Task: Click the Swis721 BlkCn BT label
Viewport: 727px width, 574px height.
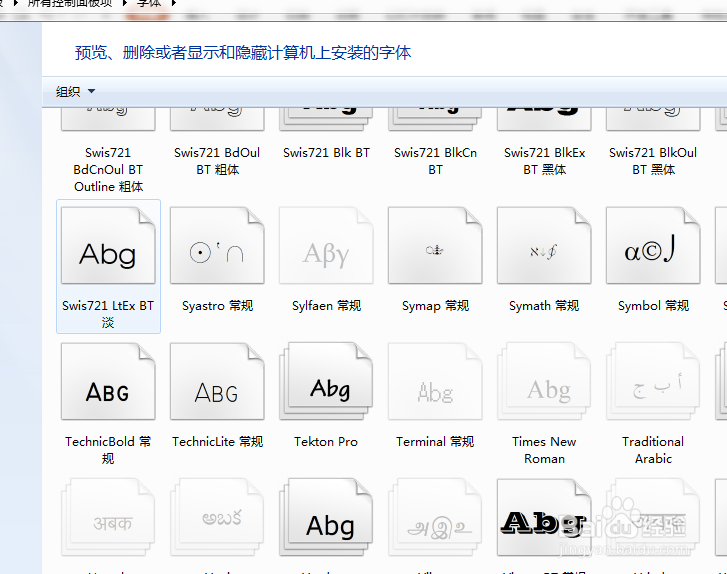Action: point(435,161)
